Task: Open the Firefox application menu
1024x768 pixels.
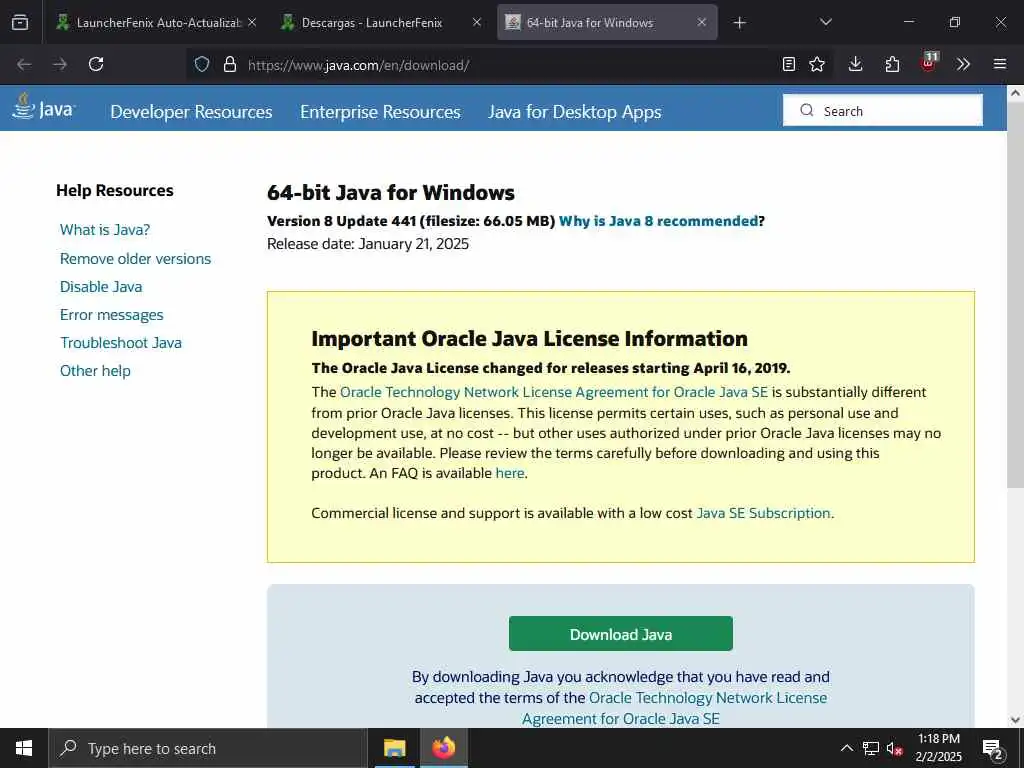Action: click(1000, 64)
